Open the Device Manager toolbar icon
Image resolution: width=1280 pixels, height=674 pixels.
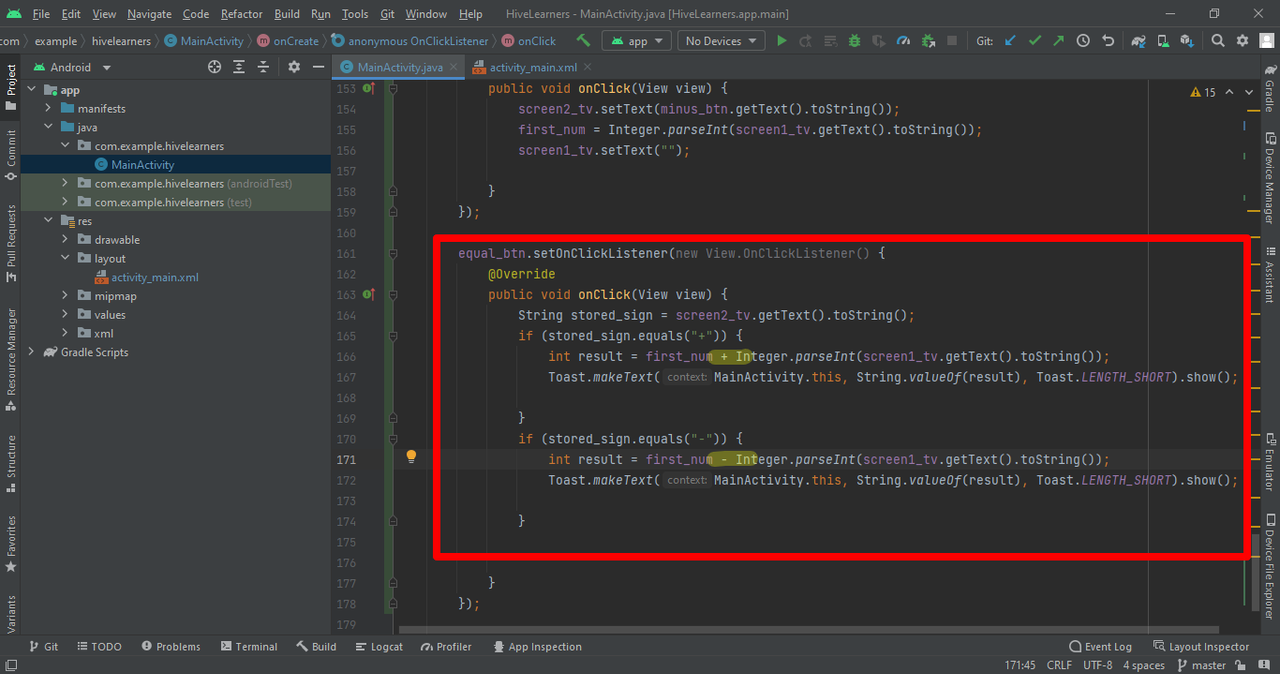[1162, 41]
